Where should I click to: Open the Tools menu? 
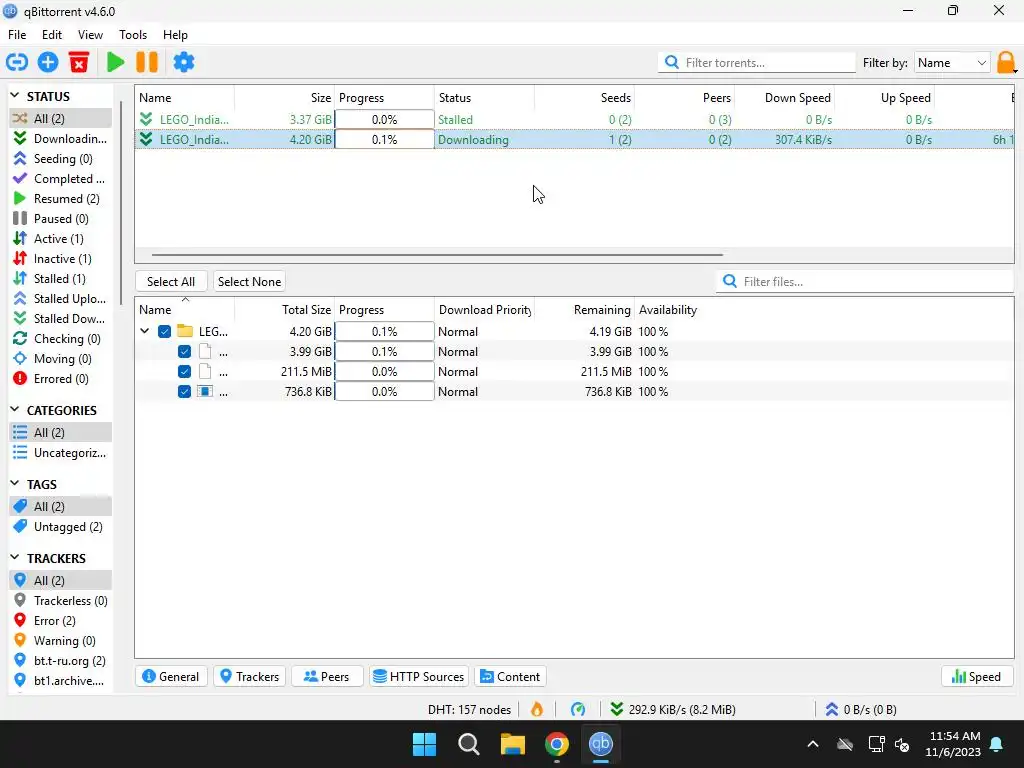click(133, 35)
